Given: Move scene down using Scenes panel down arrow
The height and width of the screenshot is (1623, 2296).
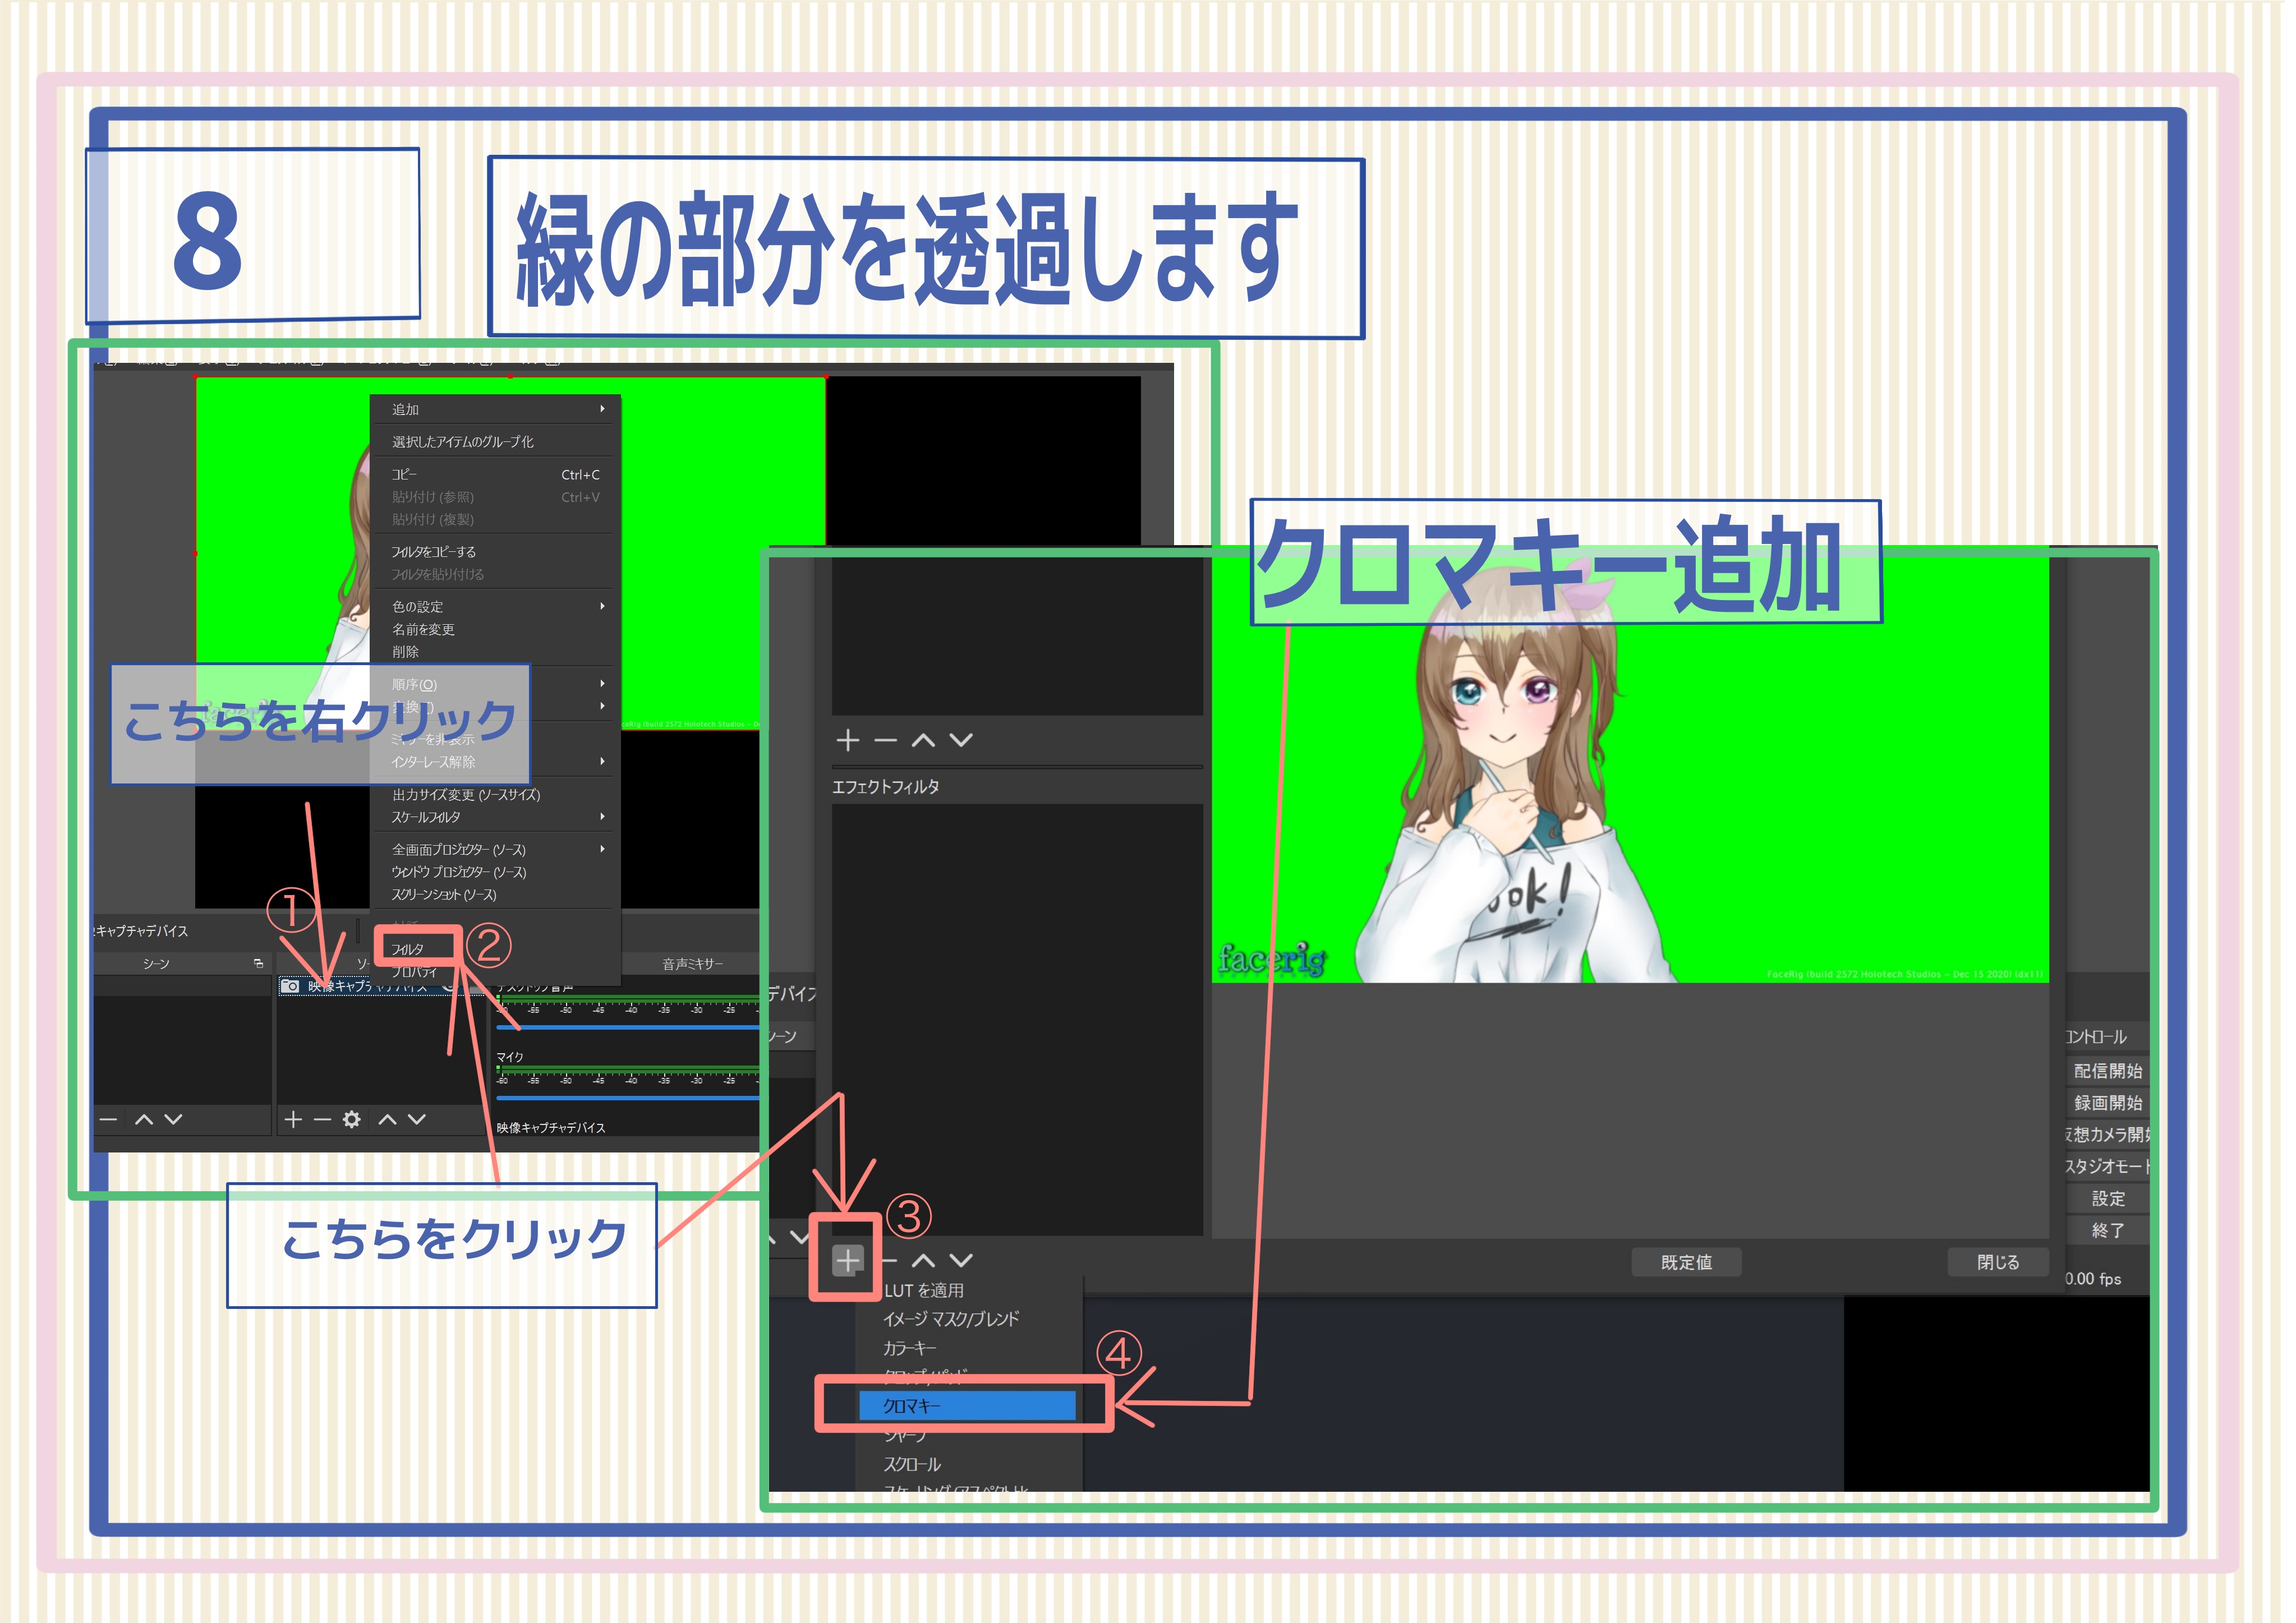Looking at the screenshot, I should pyautogui.click(x=173, y=1120).
